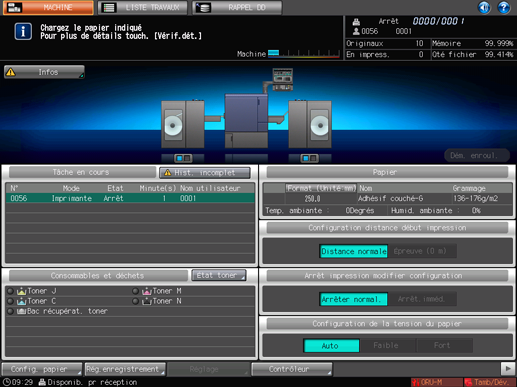The image size is (517, 387).
Task: Click the Toner M magenta cartridge icon
Action: [146, 291]
